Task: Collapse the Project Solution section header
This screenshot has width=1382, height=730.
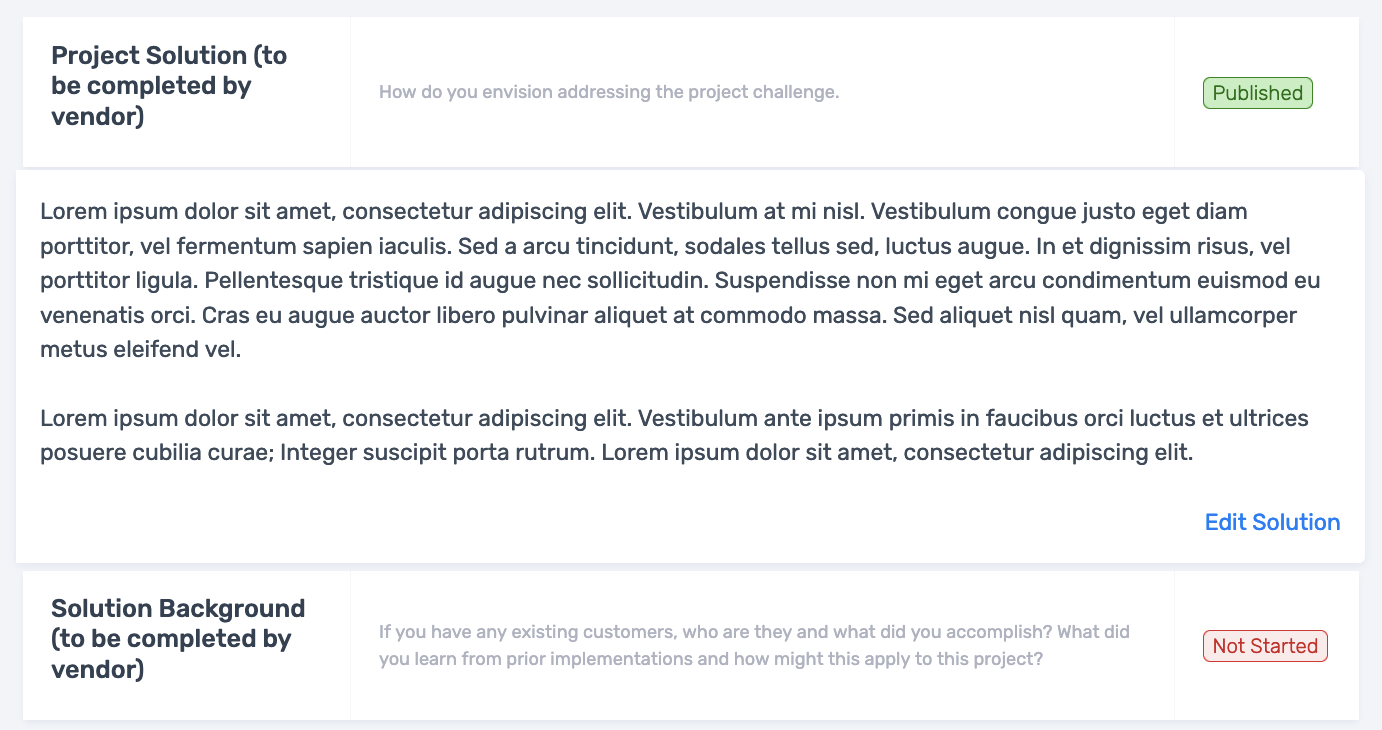Action: 169,86
